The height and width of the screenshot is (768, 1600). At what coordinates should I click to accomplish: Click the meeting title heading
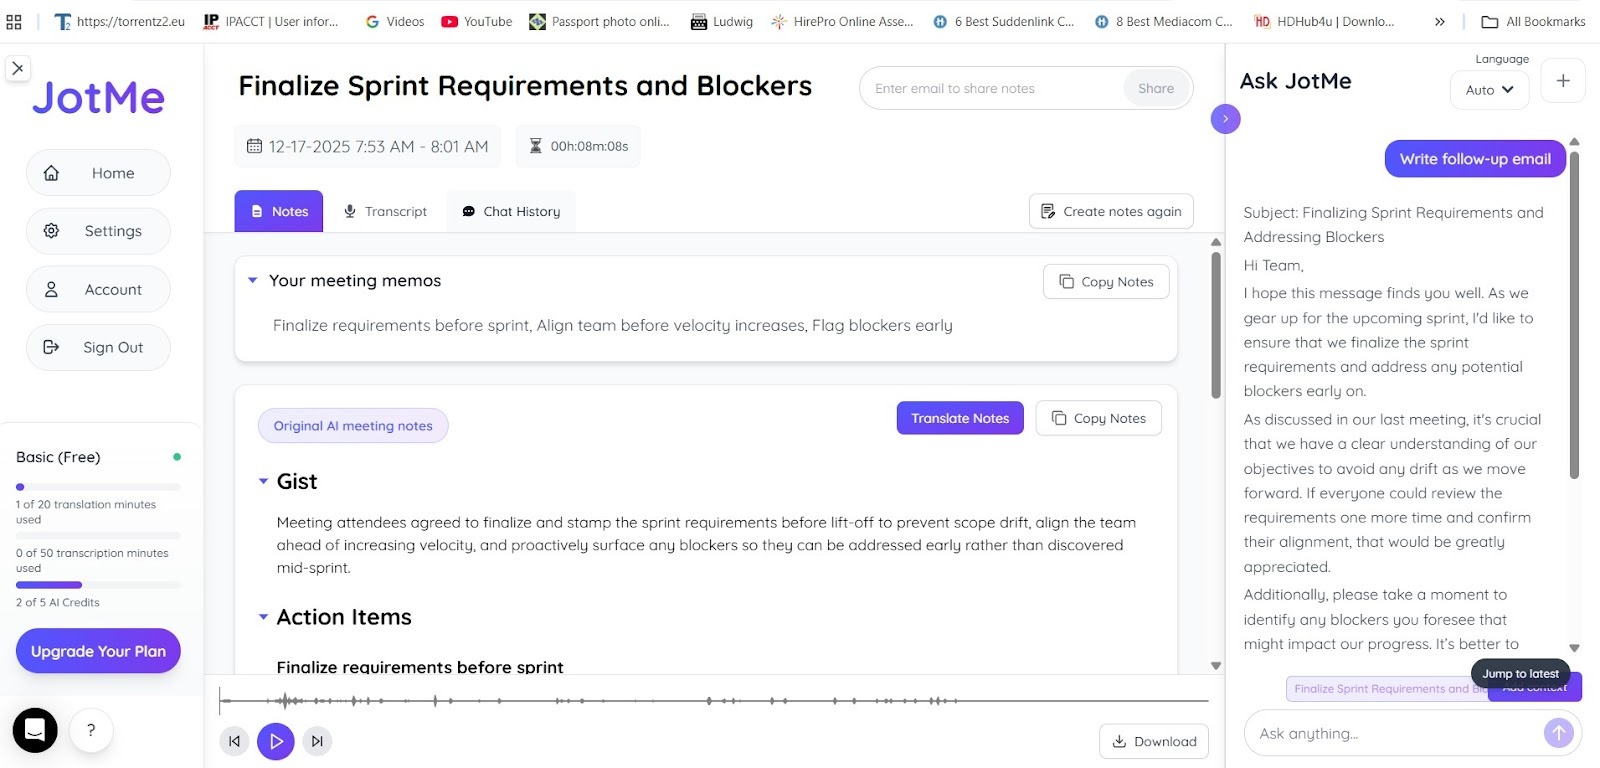[x=525, y=86]
